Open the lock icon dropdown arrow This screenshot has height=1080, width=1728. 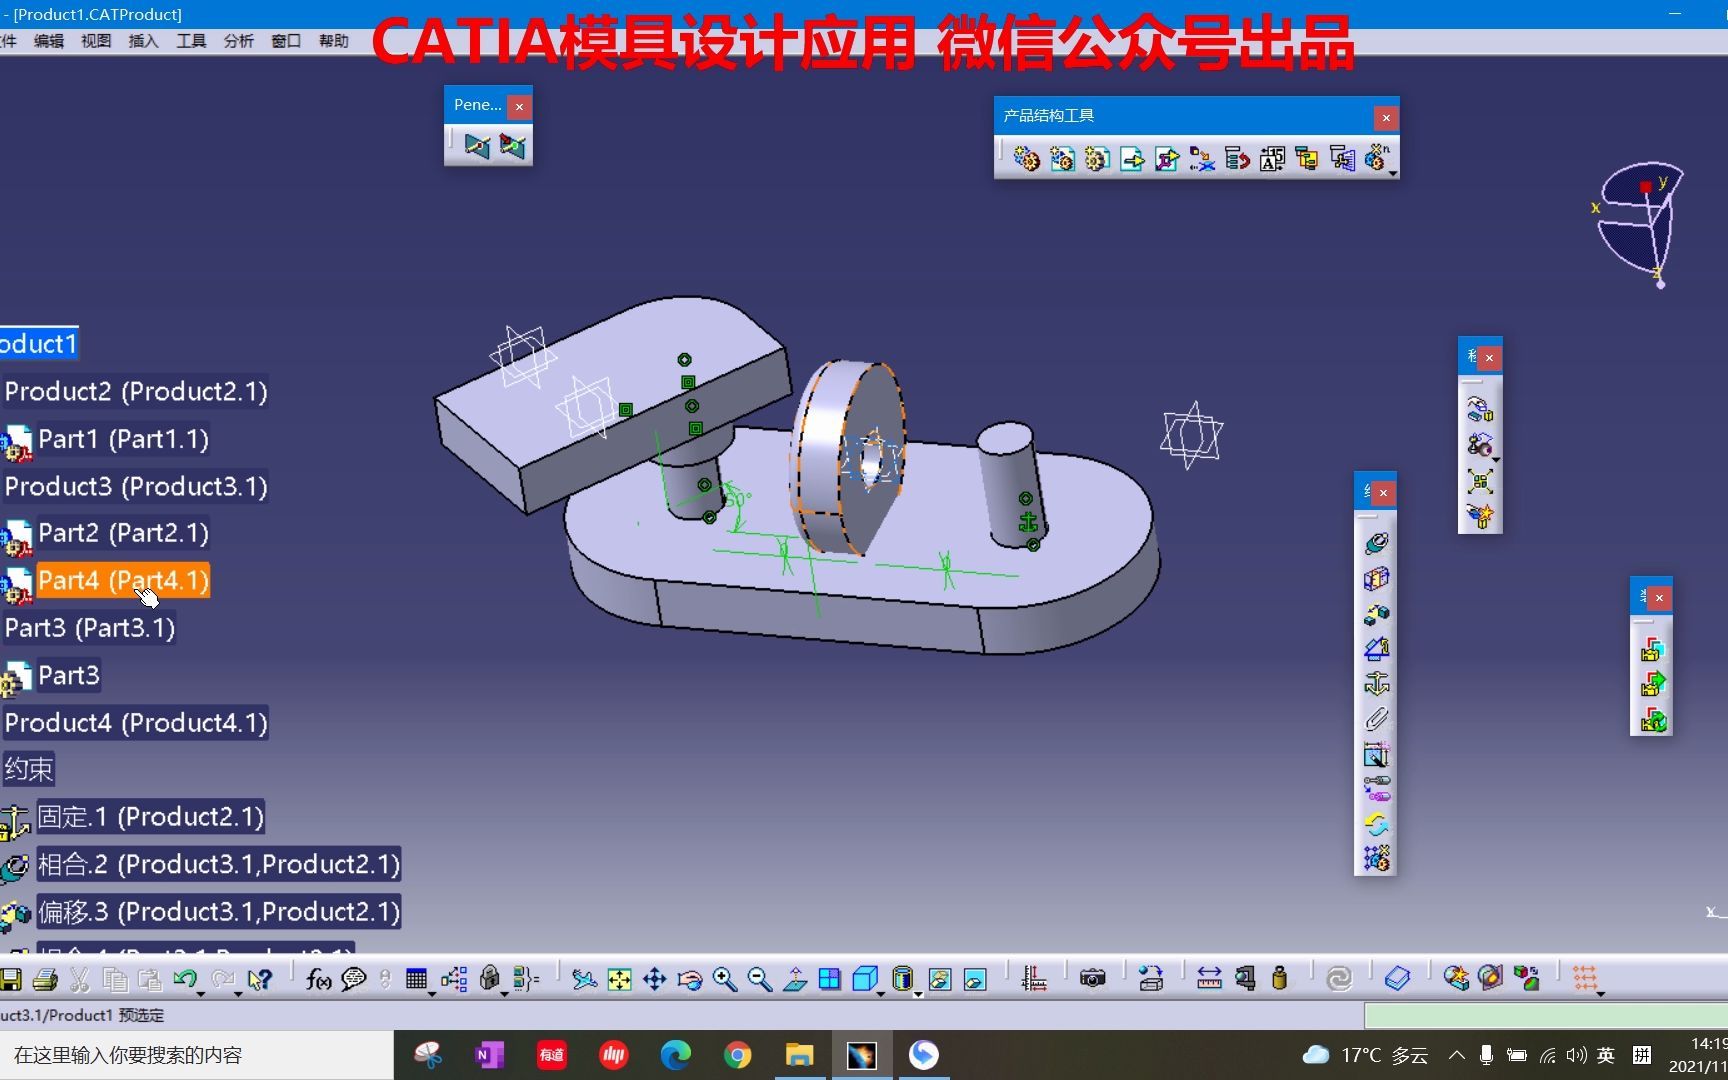click(x=504, y=993)
